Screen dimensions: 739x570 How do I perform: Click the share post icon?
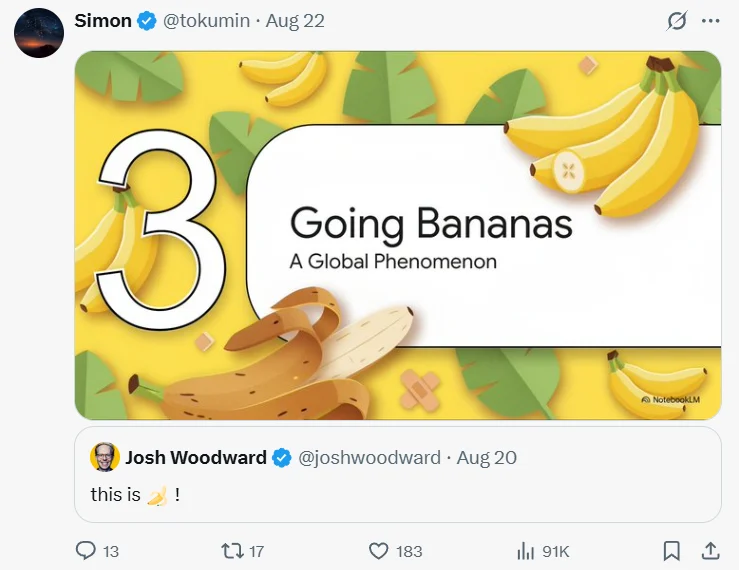pos(710,551)
